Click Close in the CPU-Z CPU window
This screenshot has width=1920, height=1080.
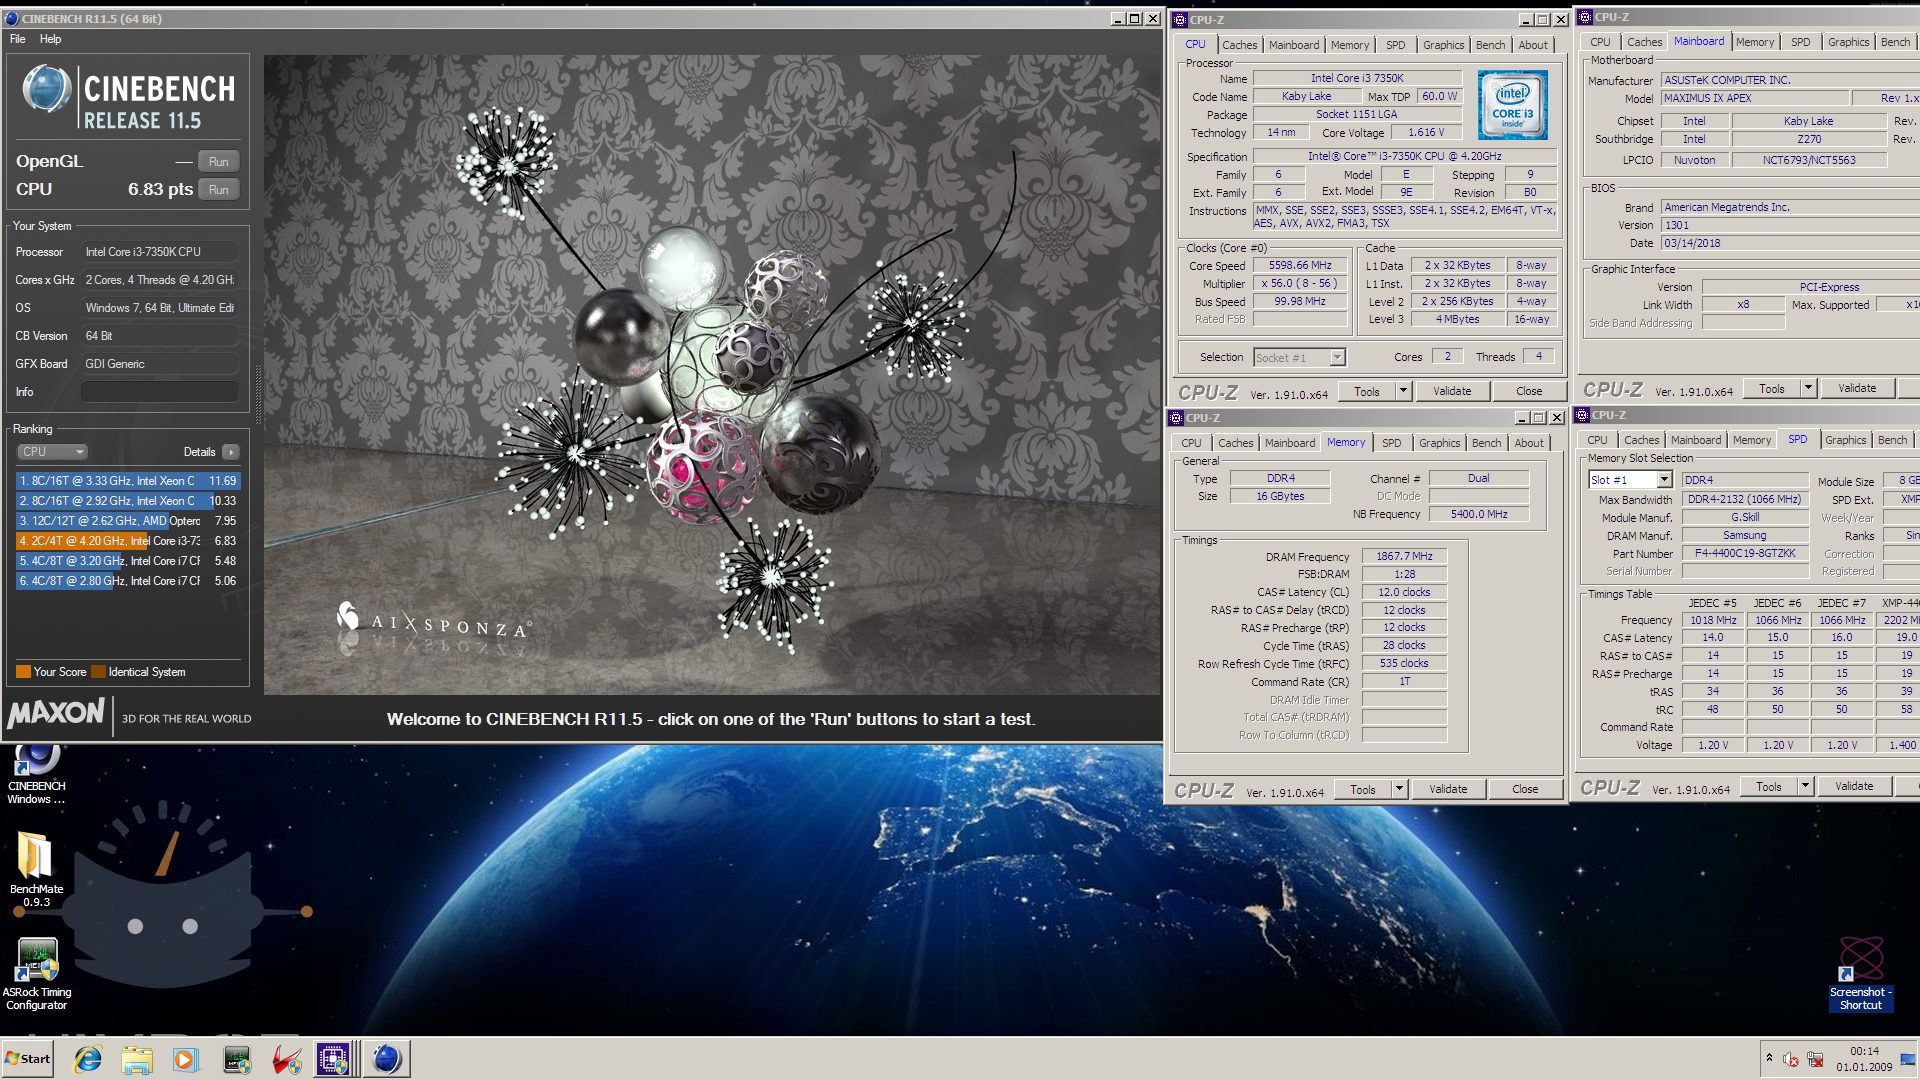(x=1529, y=391)
